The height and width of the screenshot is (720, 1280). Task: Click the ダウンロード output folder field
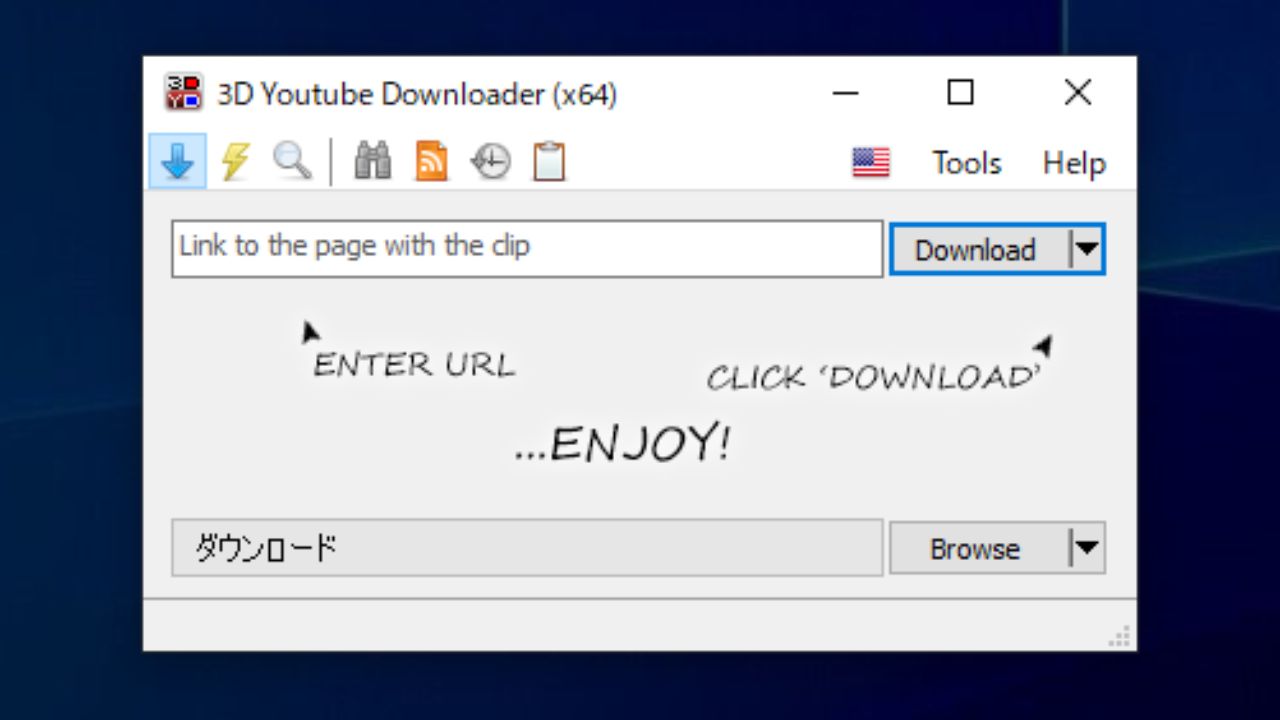click(x=527, y=547)
